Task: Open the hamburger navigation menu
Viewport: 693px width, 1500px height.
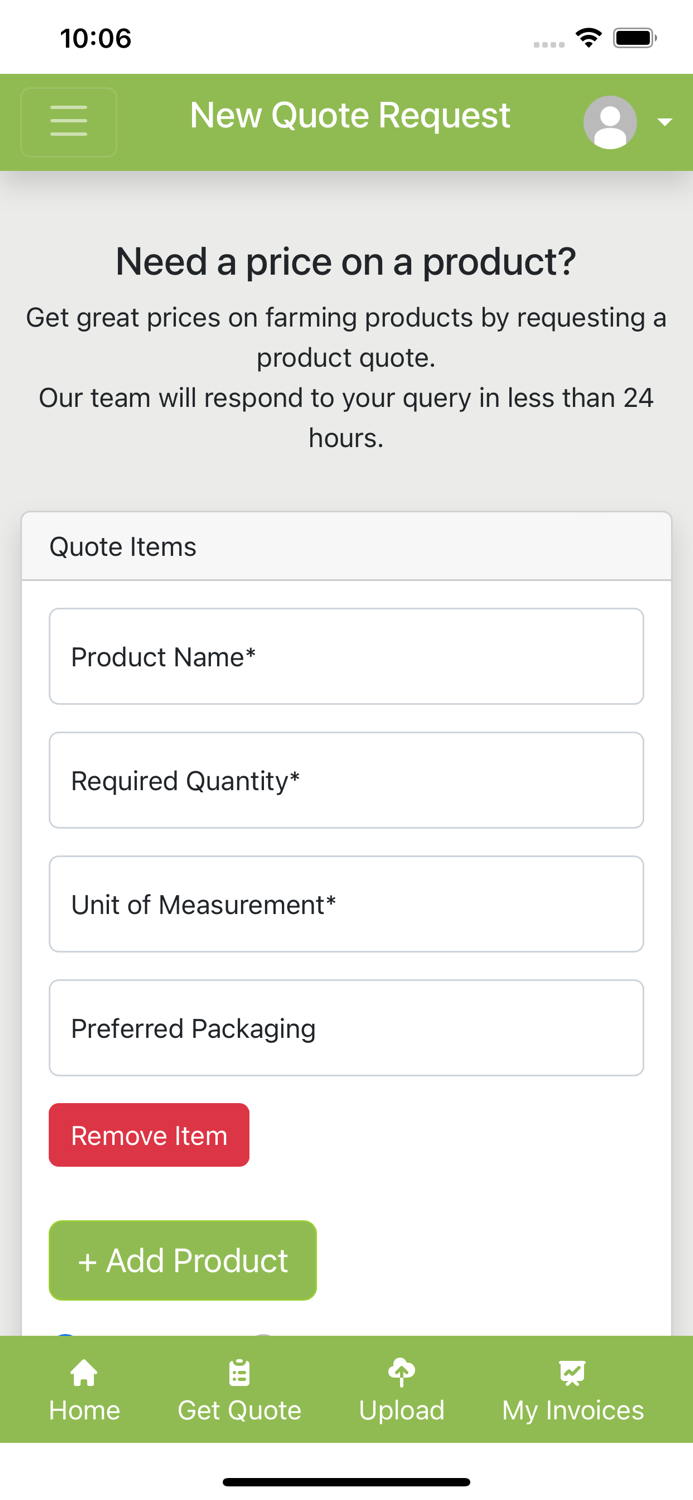Action: coord(69,122)
